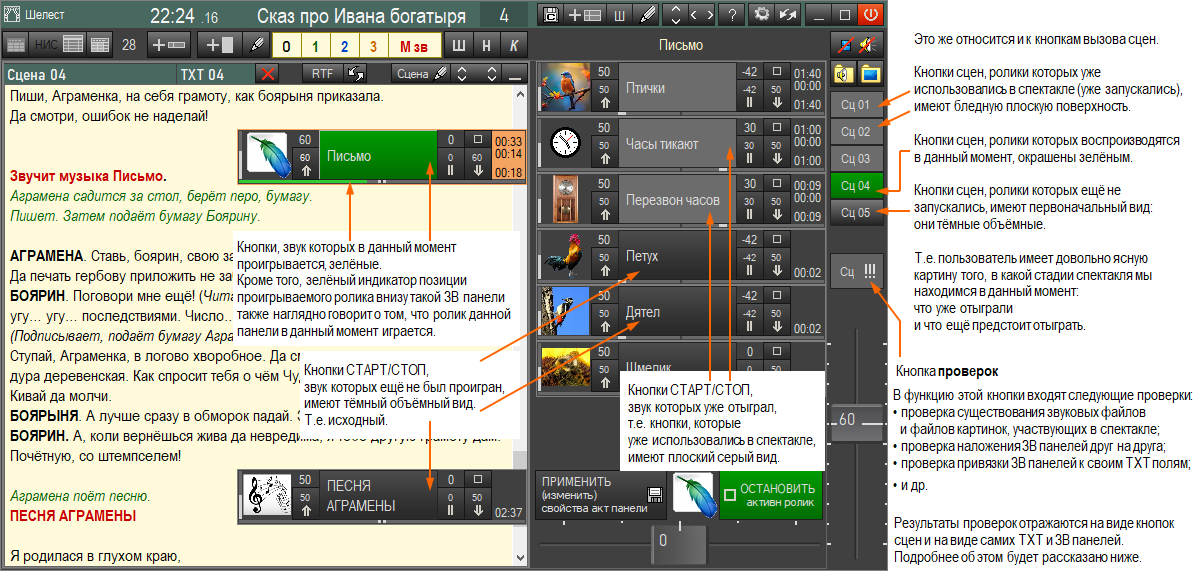Run the checks button Сц !!!
Viewport: 1202px width, 571px height.
858,271
